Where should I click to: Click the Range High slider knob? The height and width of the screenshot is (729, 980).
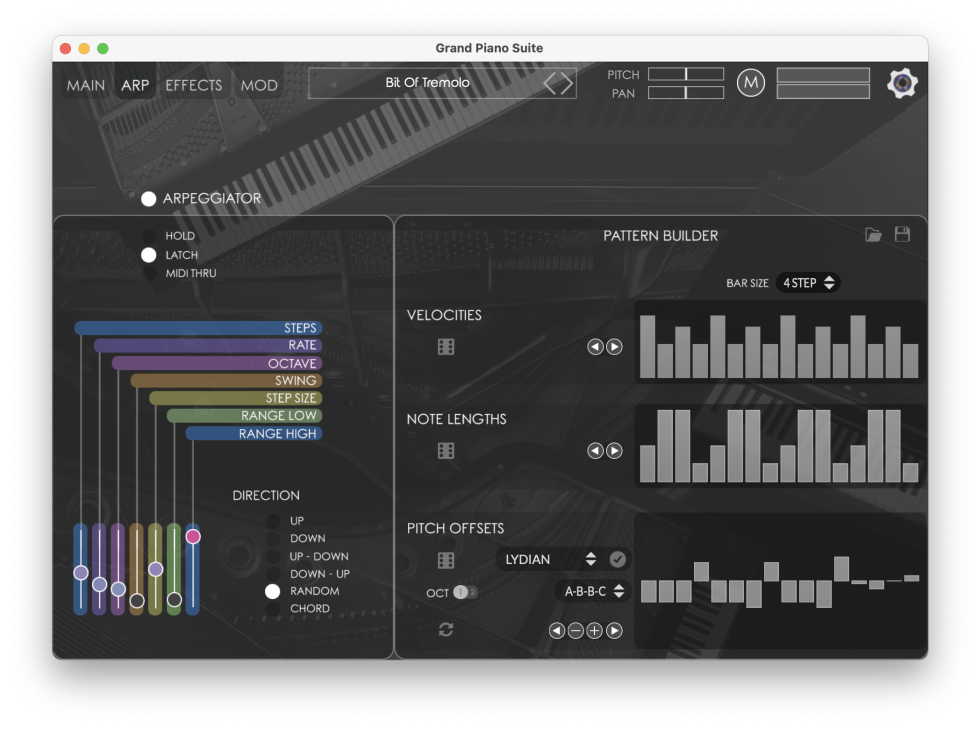(193, 537)
